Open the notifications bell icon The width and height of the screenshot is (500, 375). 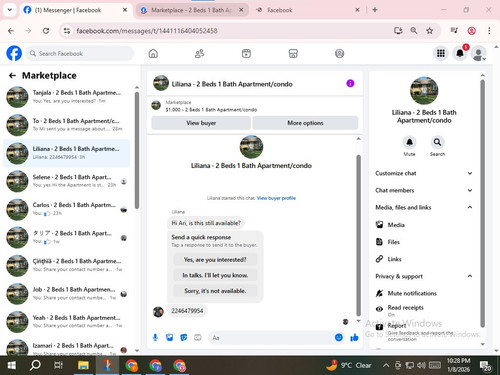click(460, 53)
